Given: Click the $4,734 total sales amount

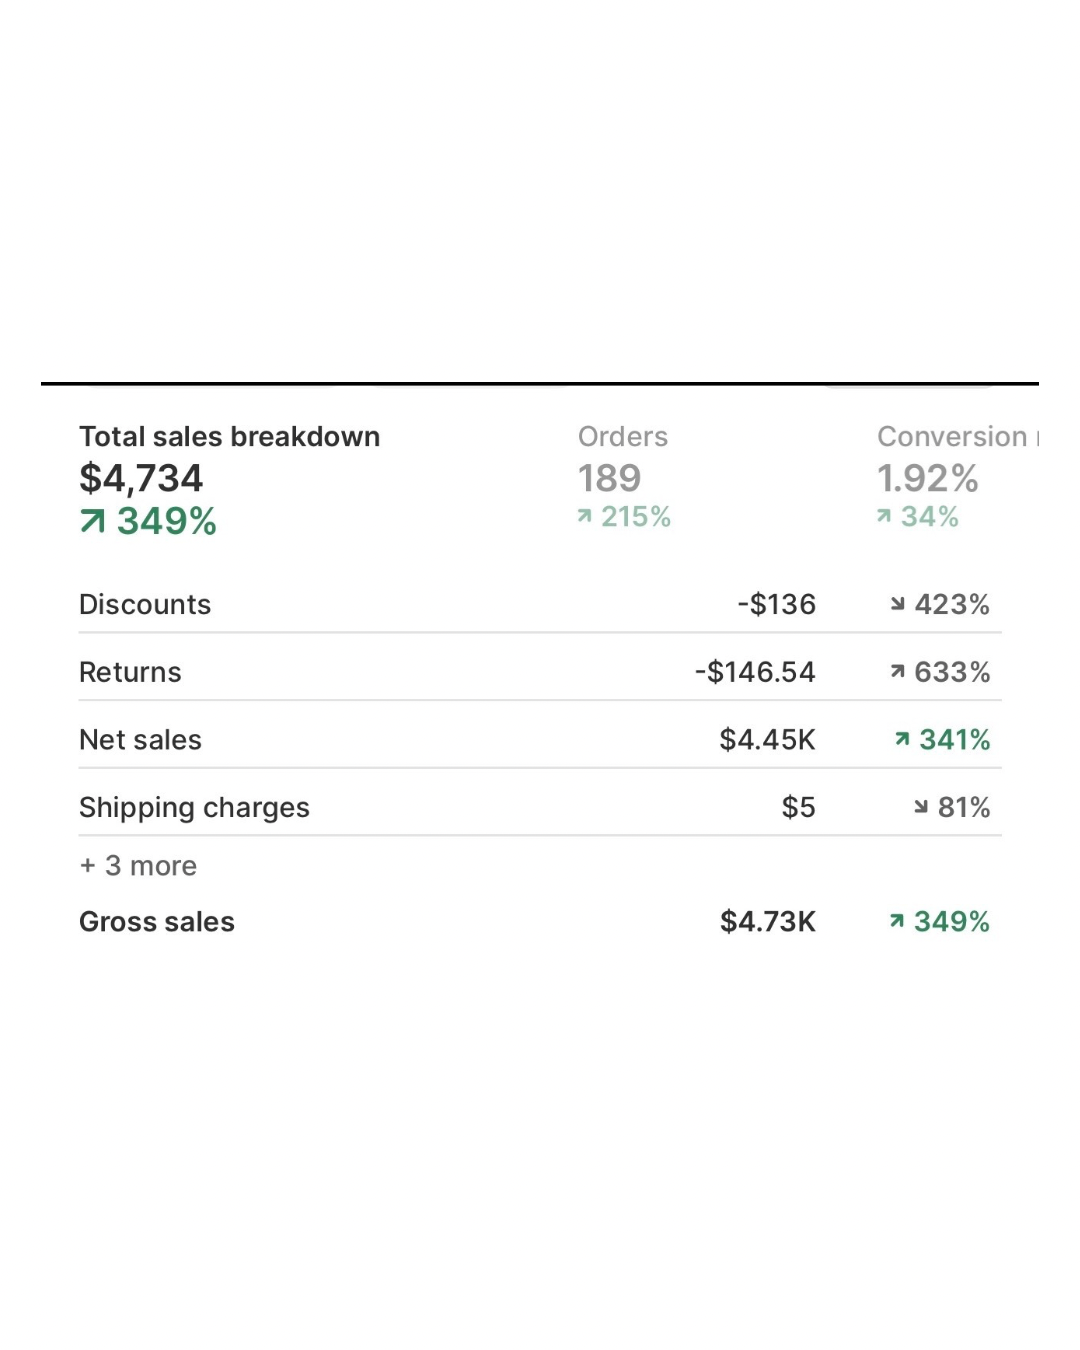Looking at the screenshot, I should [141, 478].
